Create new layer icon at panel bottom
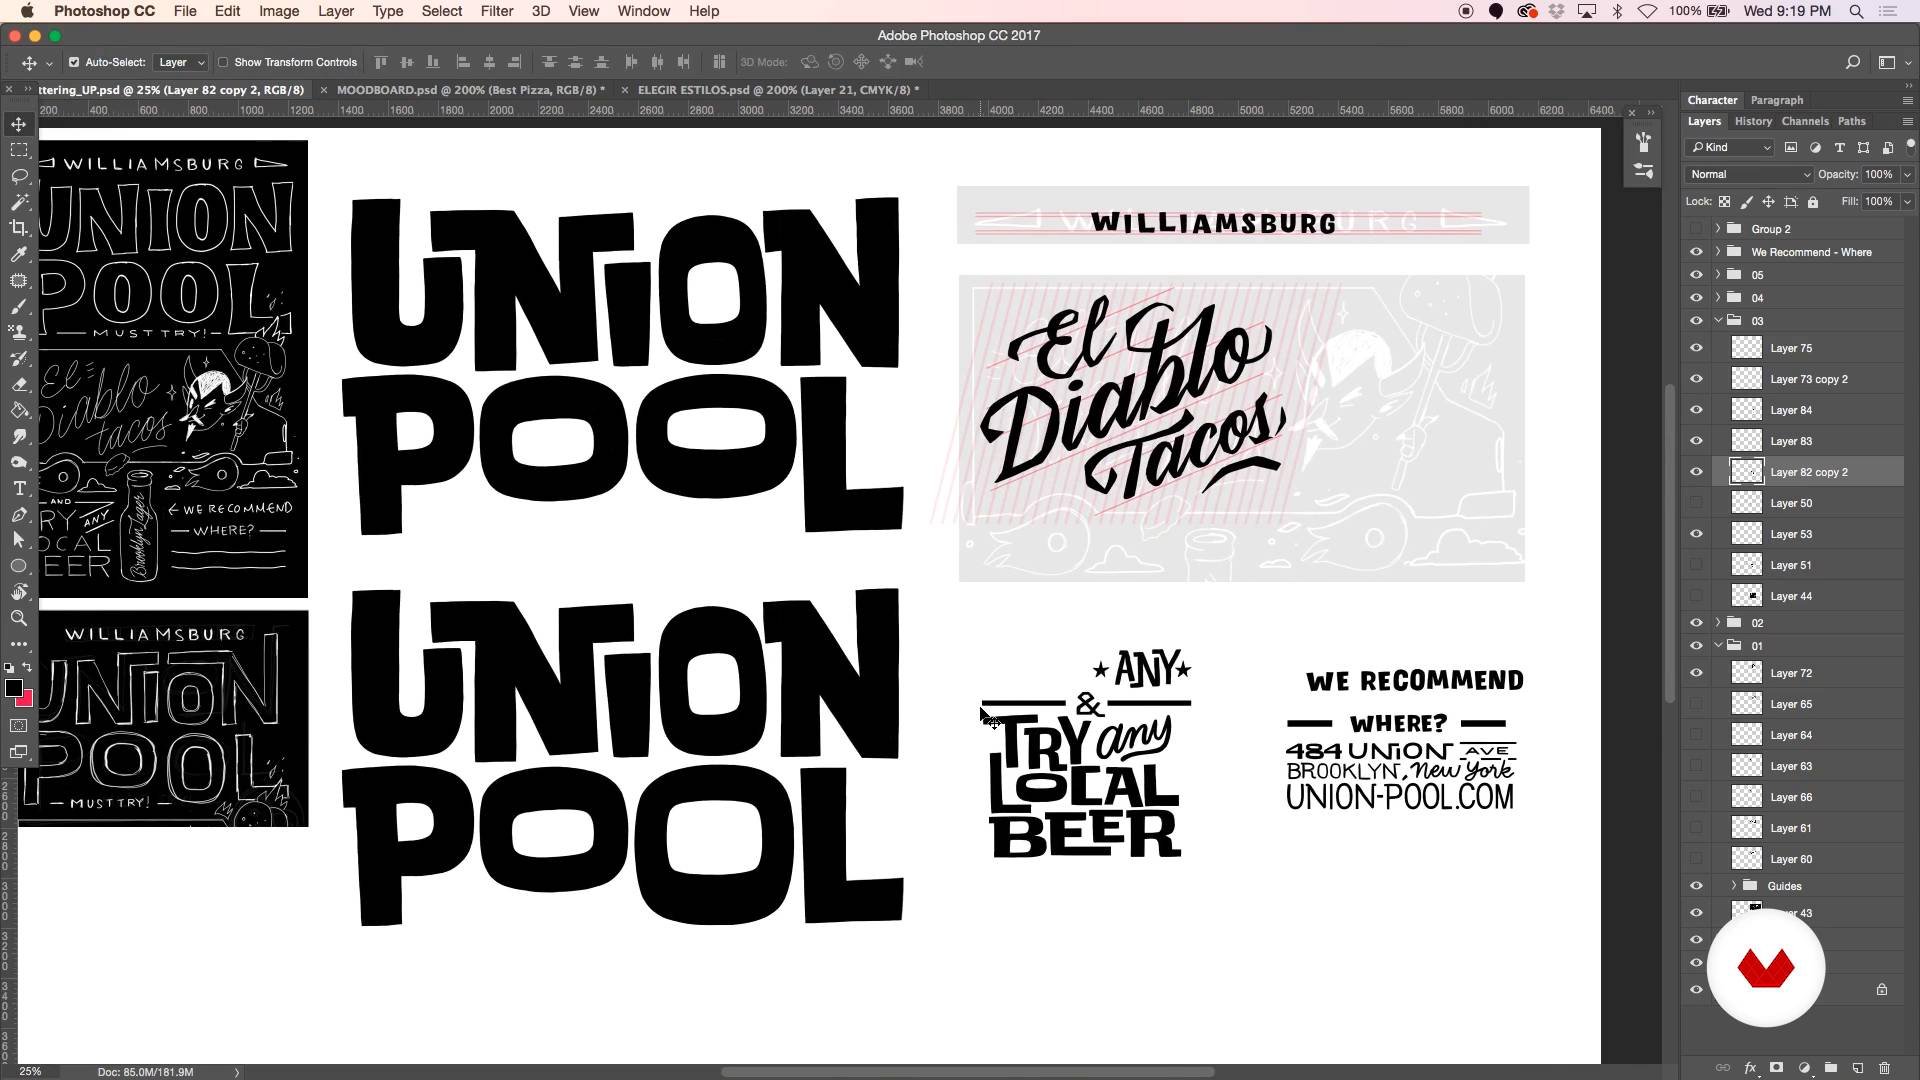The image size is (1920, 1080). [1857, 1068]
